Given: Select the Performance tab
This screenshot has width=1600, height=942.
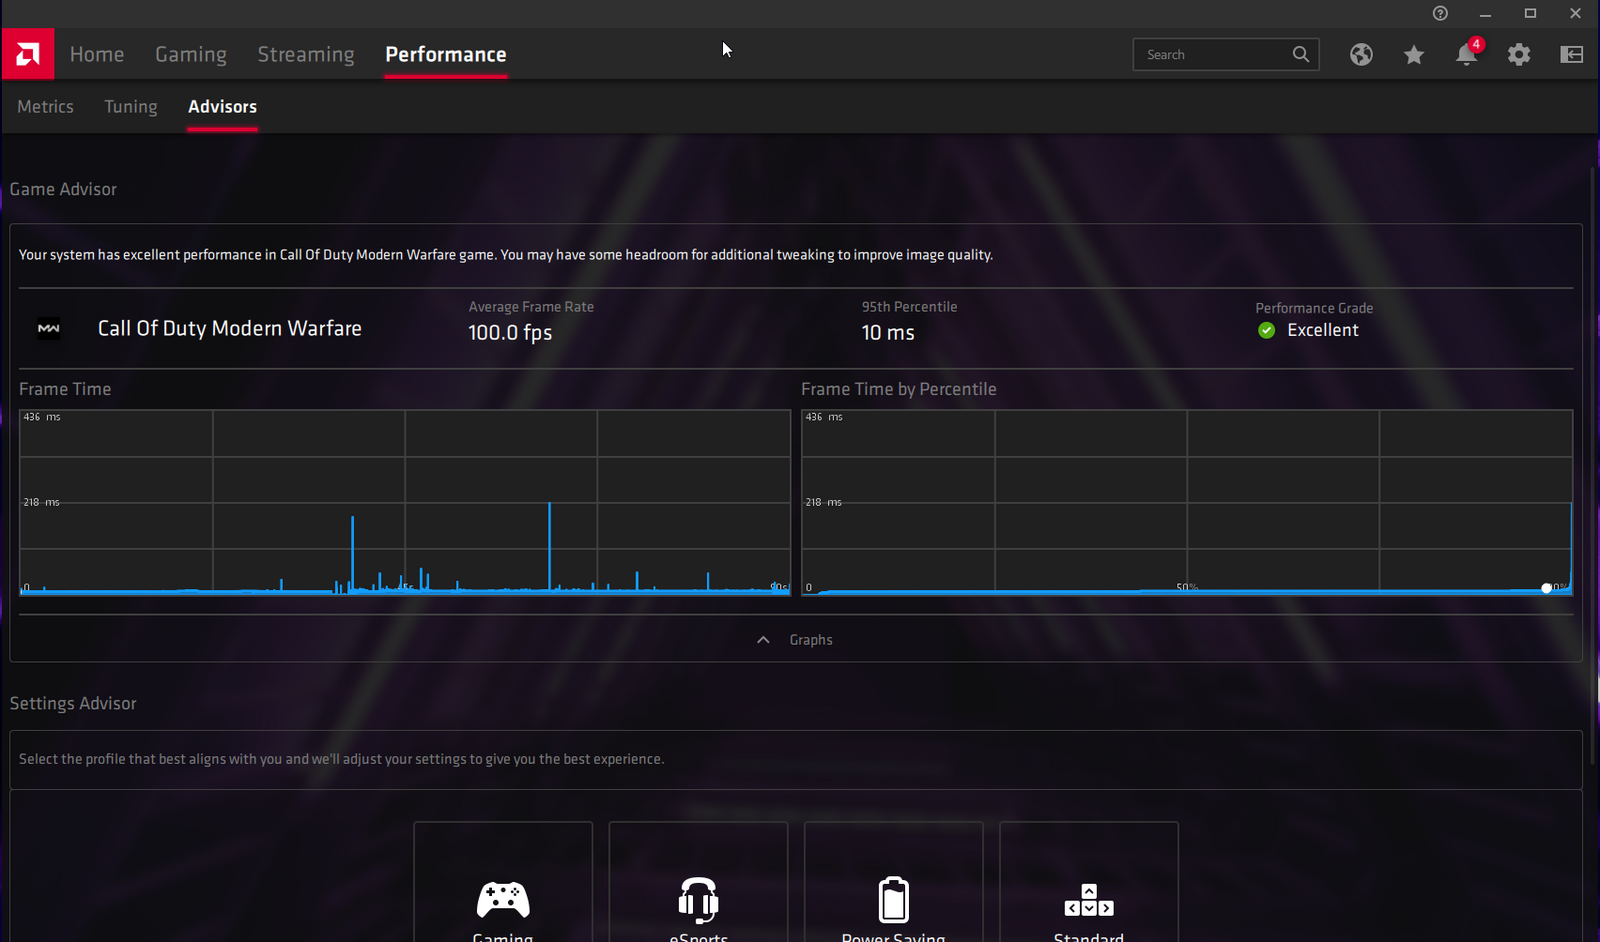Looking at the screenshot, I should 446,54.
